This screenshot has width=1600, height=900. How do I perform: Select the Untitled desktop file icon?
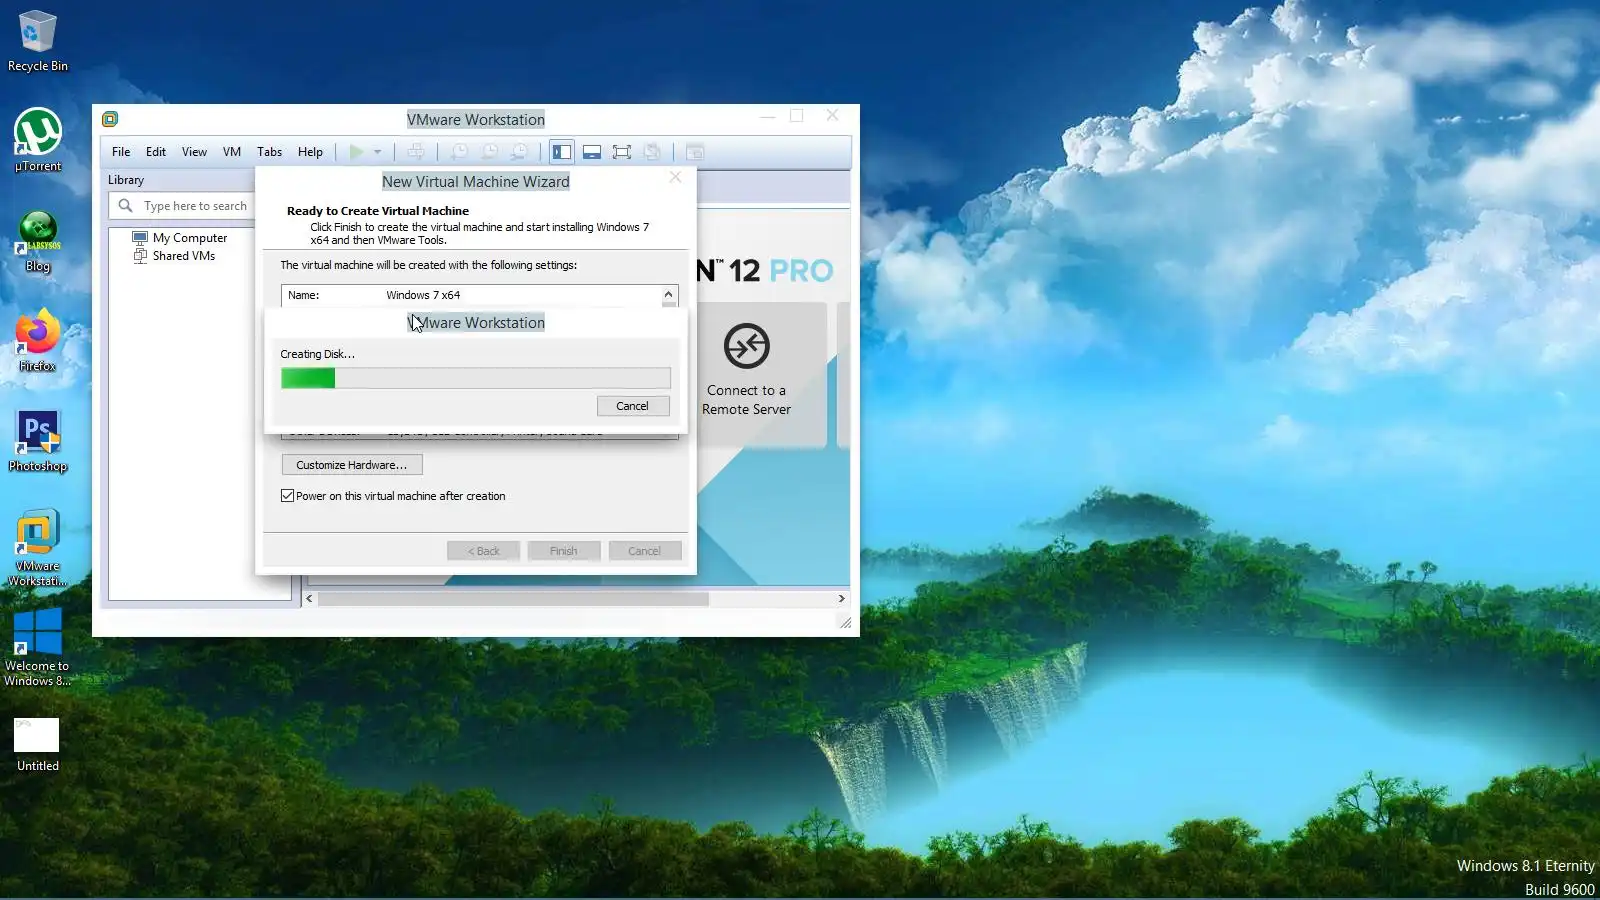[38, 745]
